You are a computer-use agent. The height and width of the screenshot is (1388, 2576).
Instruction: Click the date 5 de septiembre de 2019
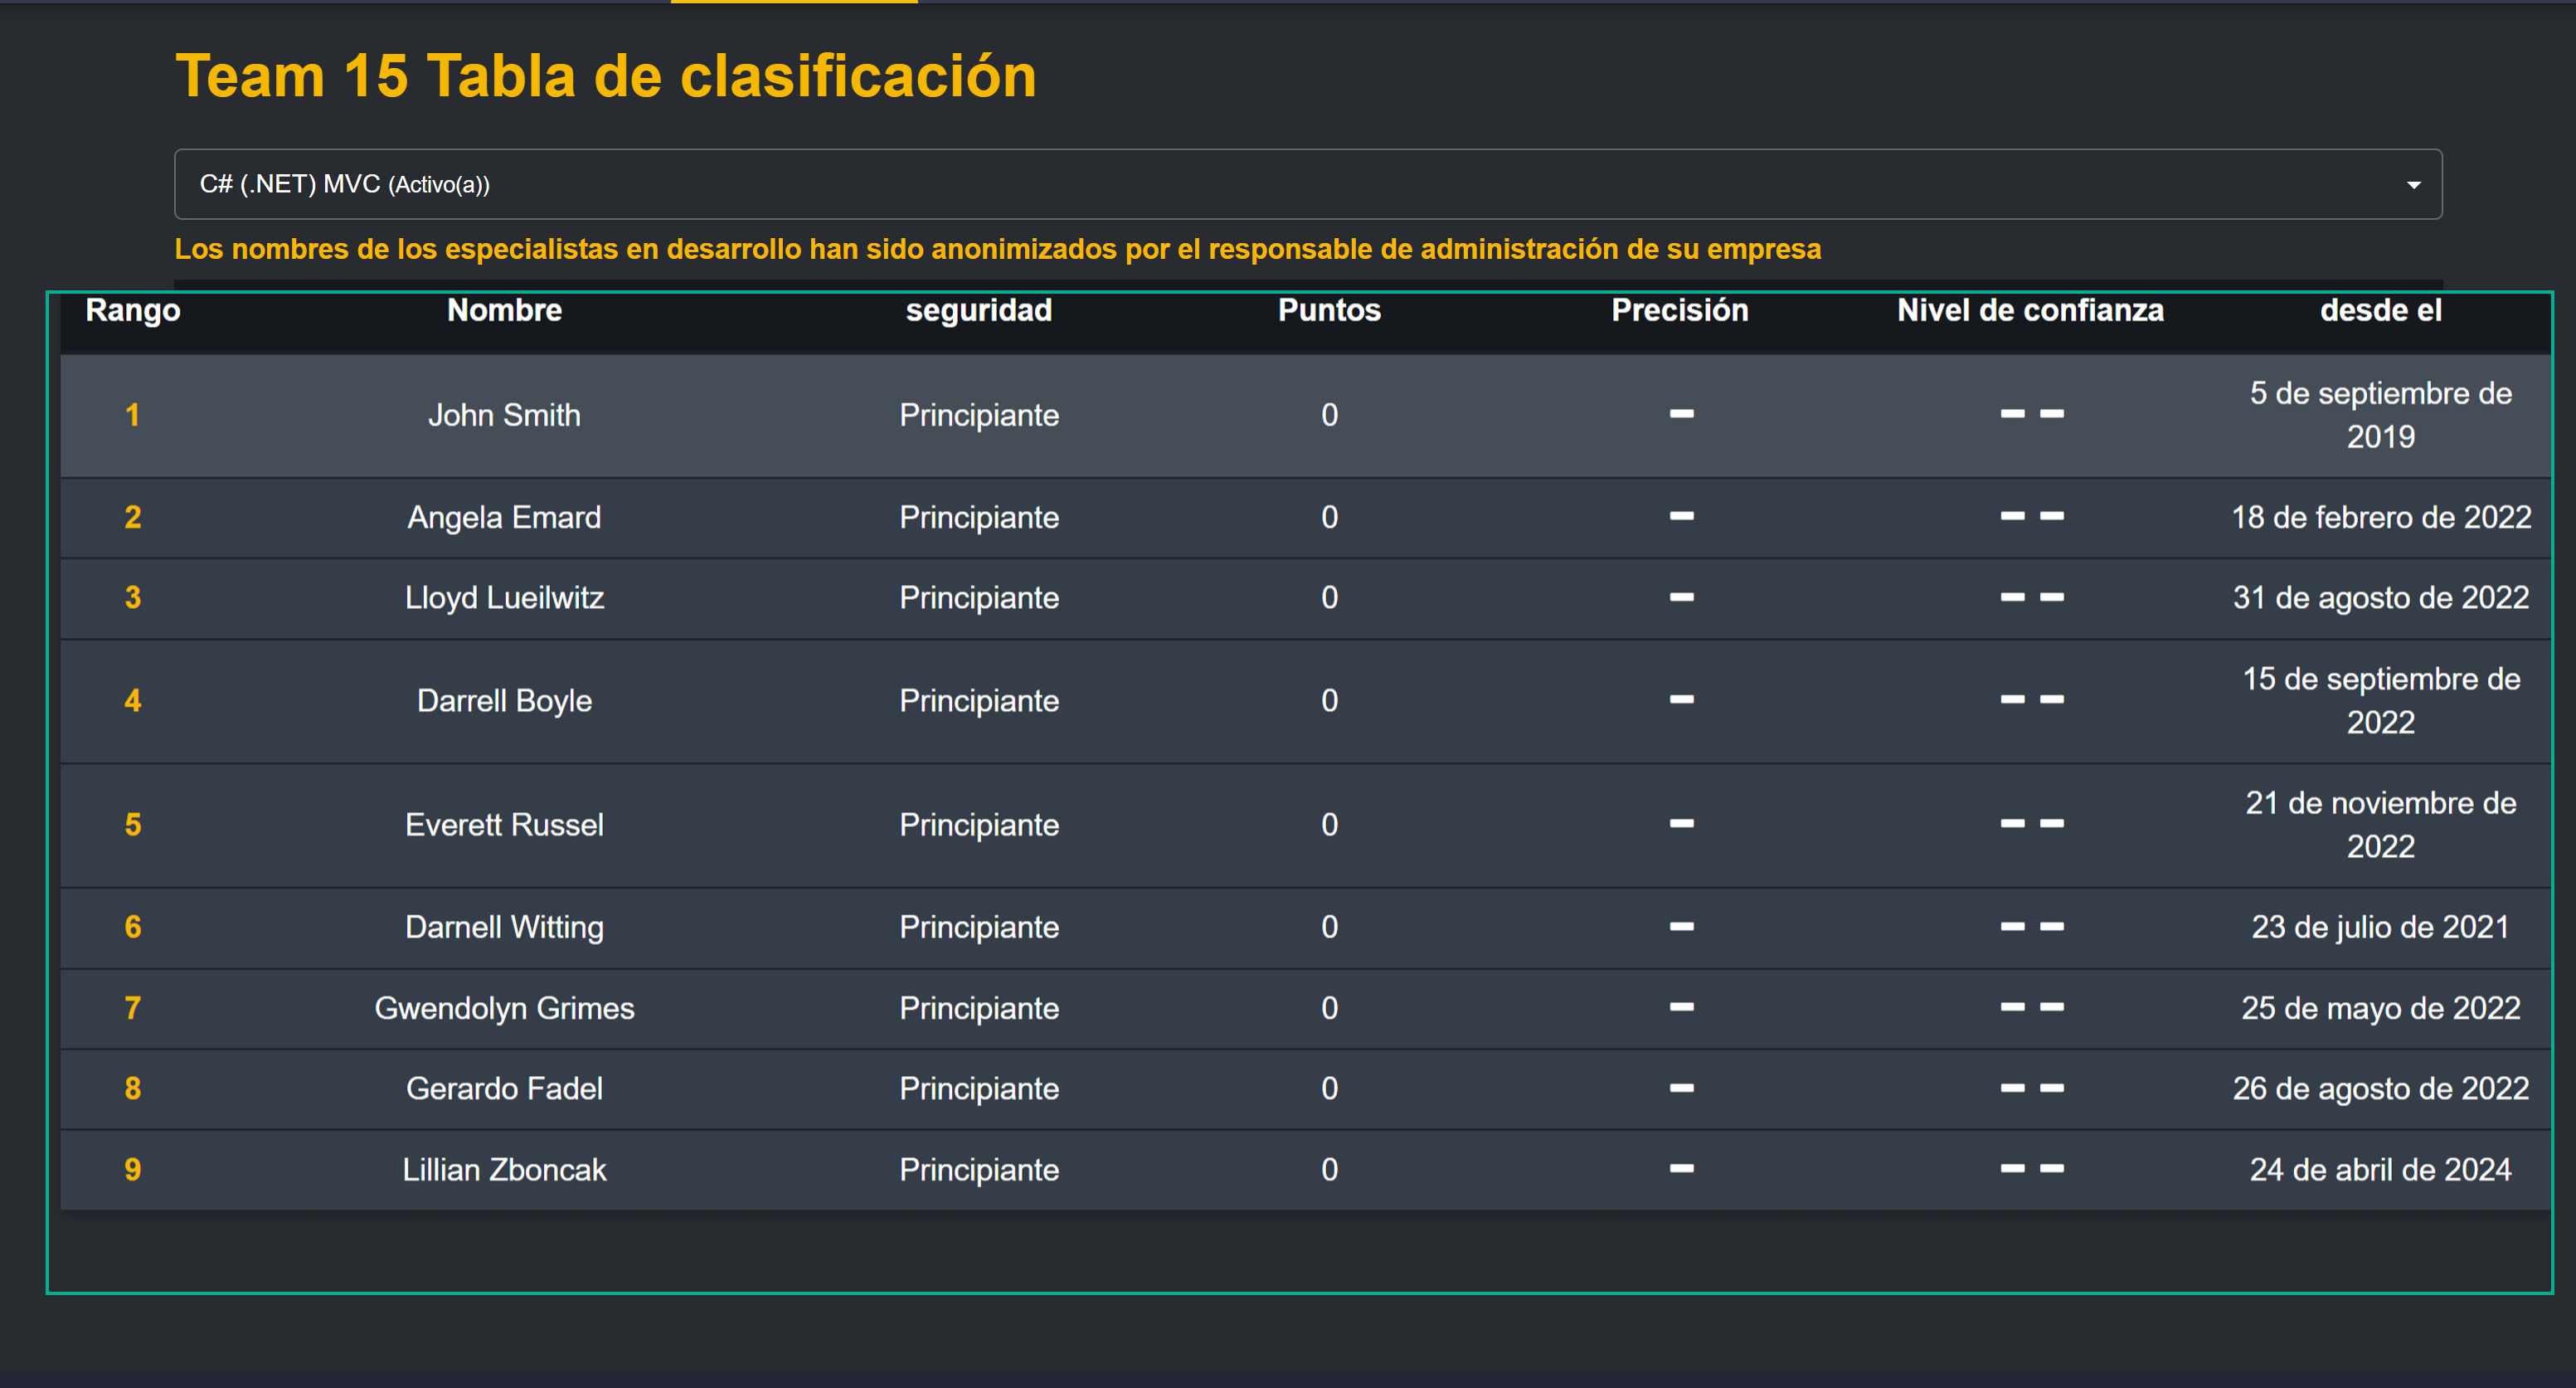click(2380, 415)
